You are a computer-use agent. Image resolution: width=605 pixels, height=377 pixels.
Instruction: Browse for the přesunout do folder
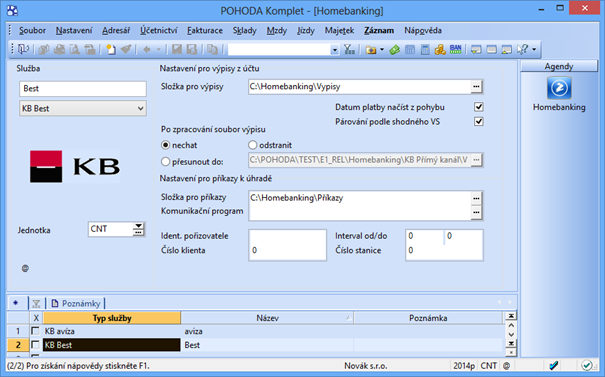pos(477,160)
